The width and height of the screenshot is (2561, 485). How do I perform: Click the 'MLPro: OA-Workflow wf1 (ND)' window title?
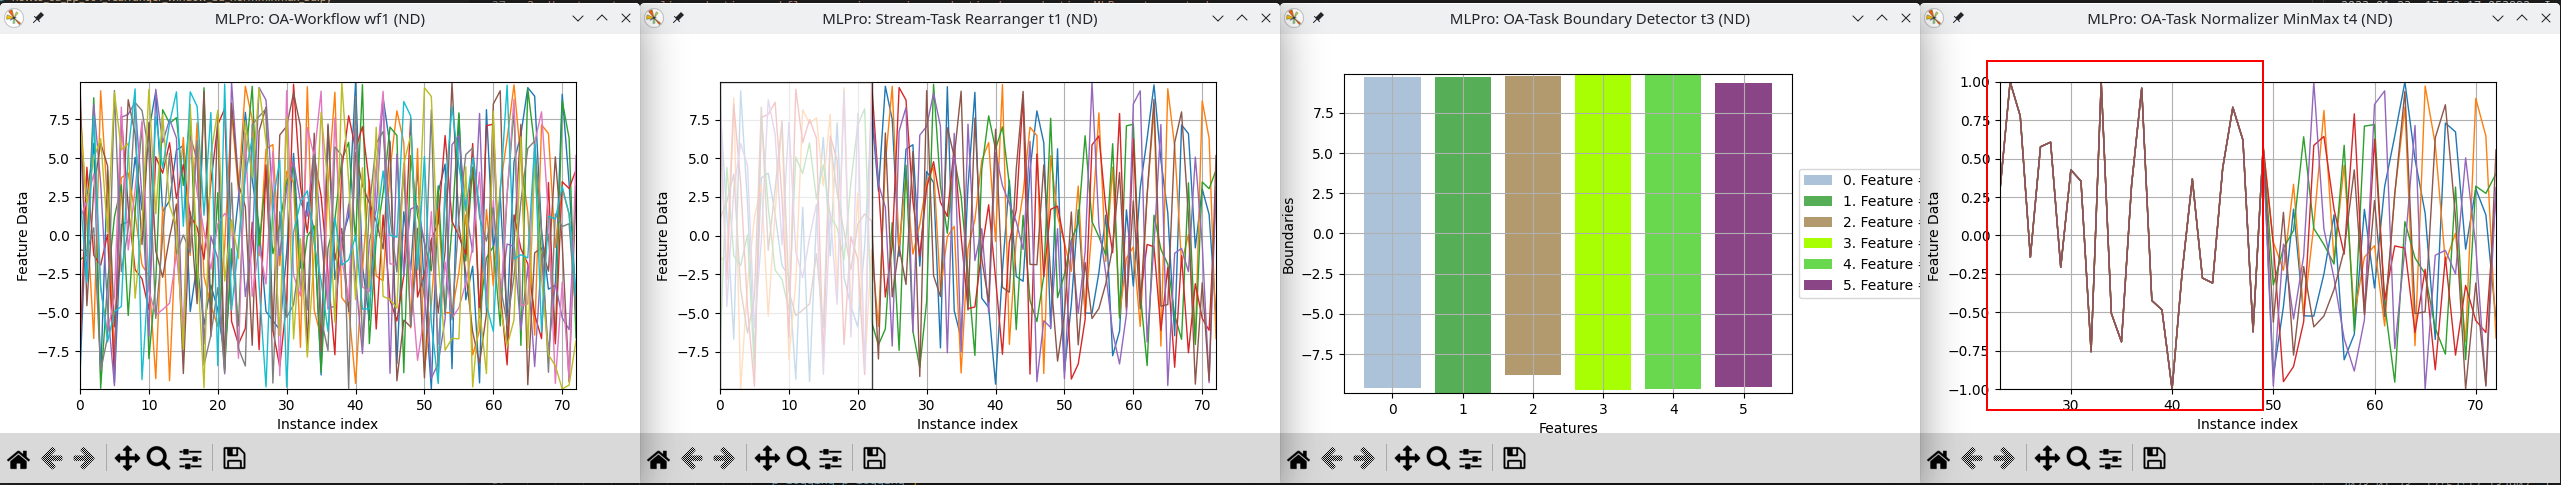(x=320, y=18)
